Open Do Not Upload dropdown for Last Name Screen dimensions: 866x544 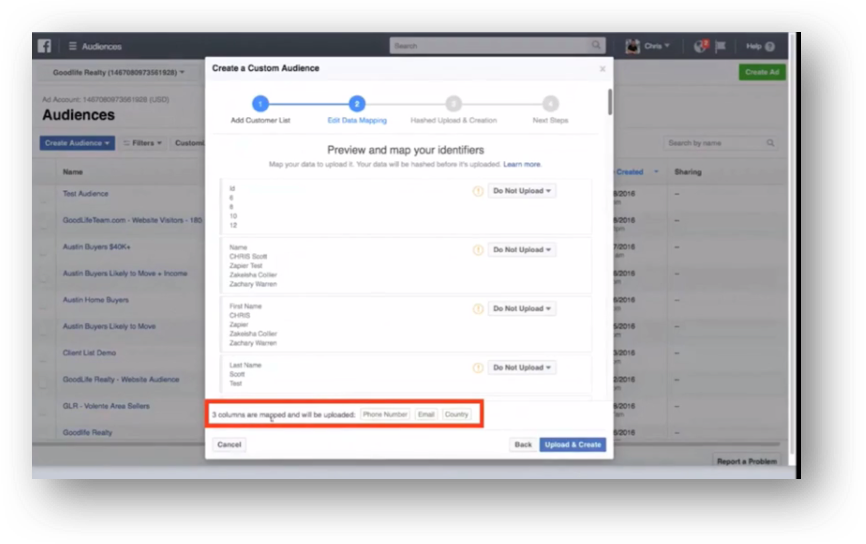[x=521, y=367]
